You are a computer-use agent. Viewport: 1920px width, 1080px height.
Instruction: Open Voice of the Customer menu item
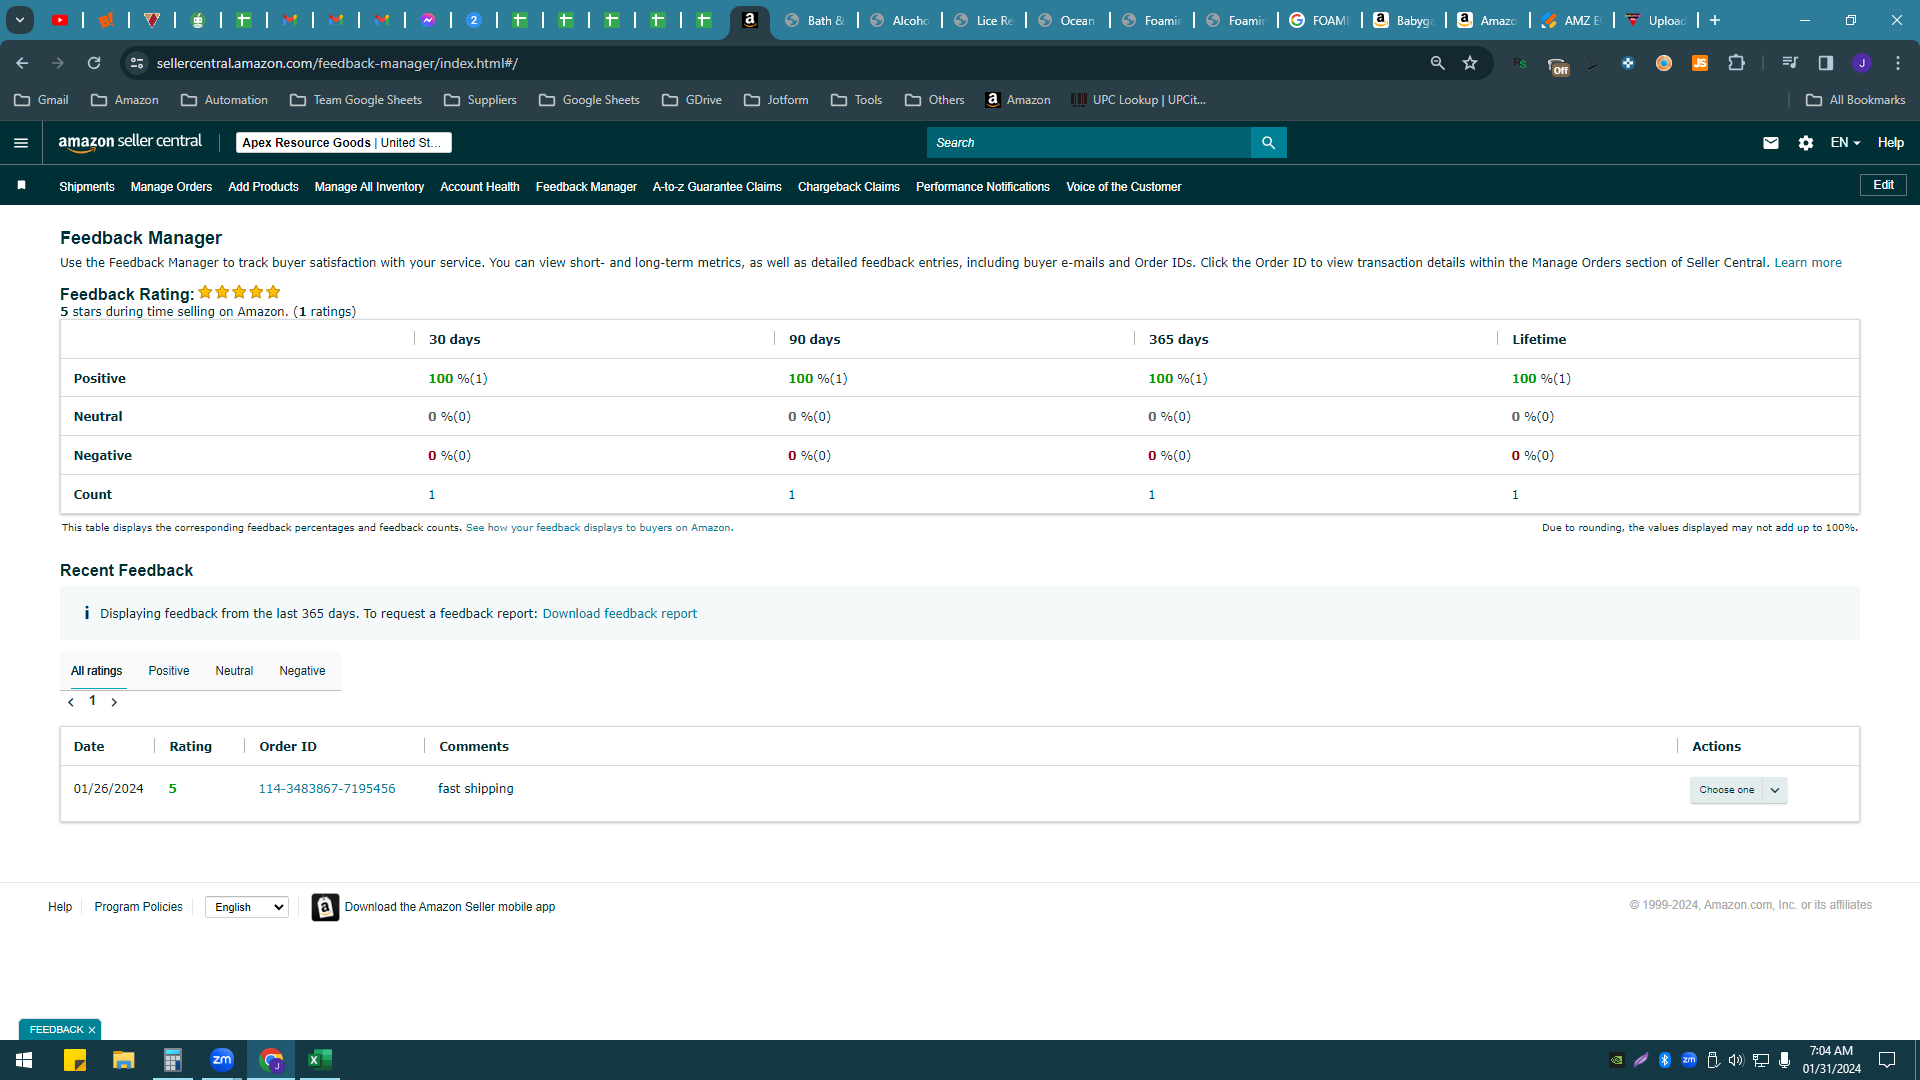click(x=1124, y=187)
